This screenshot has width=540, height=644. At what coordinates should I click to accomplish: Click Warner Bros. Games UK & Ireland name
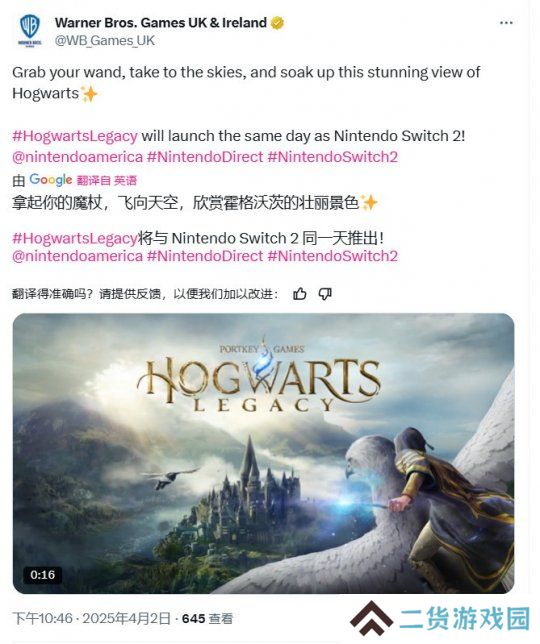[x=161, y=23]
